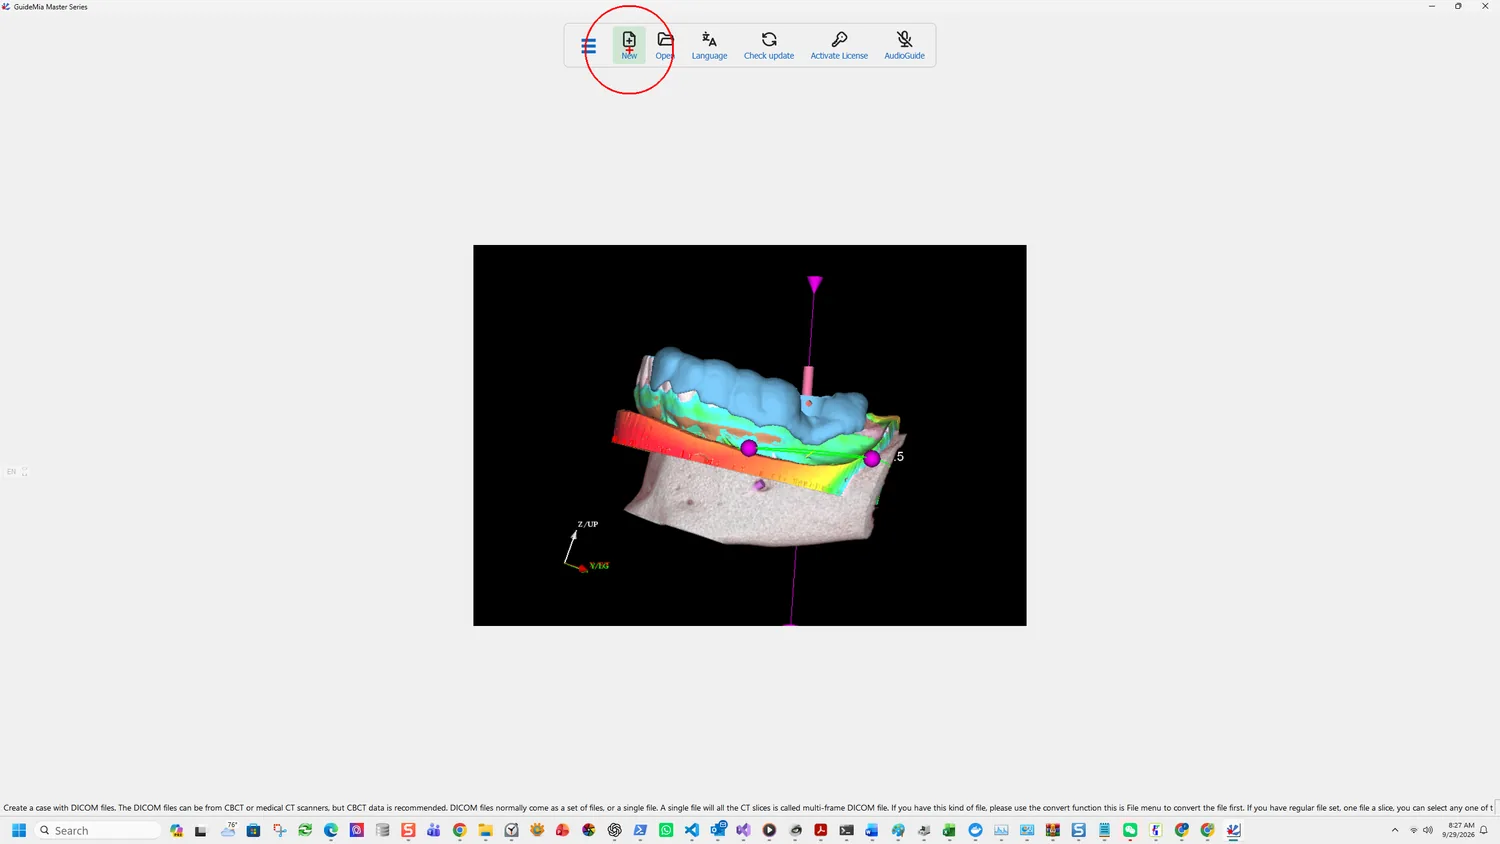Create a new case with New
The image size is (1500, 844).
click(x=629, y=46)
